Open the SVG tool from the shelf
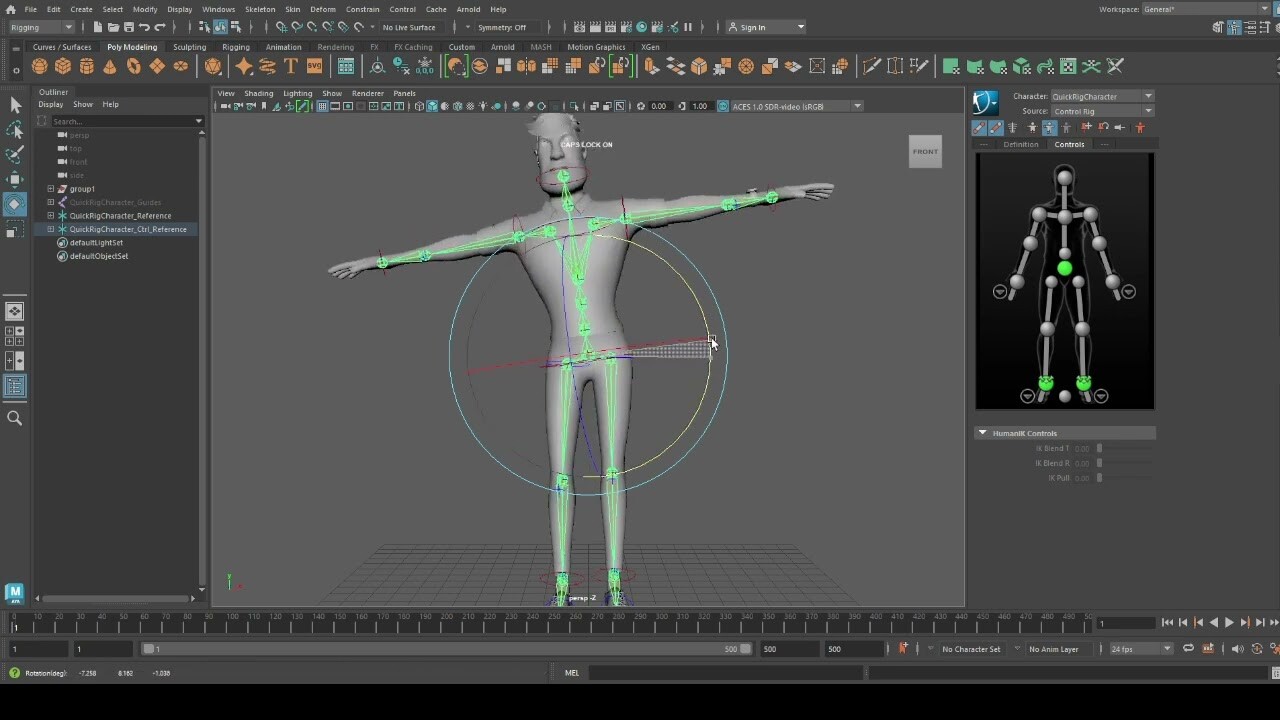The height and width of the screenshot is (720, 1280). pos(316,66)
